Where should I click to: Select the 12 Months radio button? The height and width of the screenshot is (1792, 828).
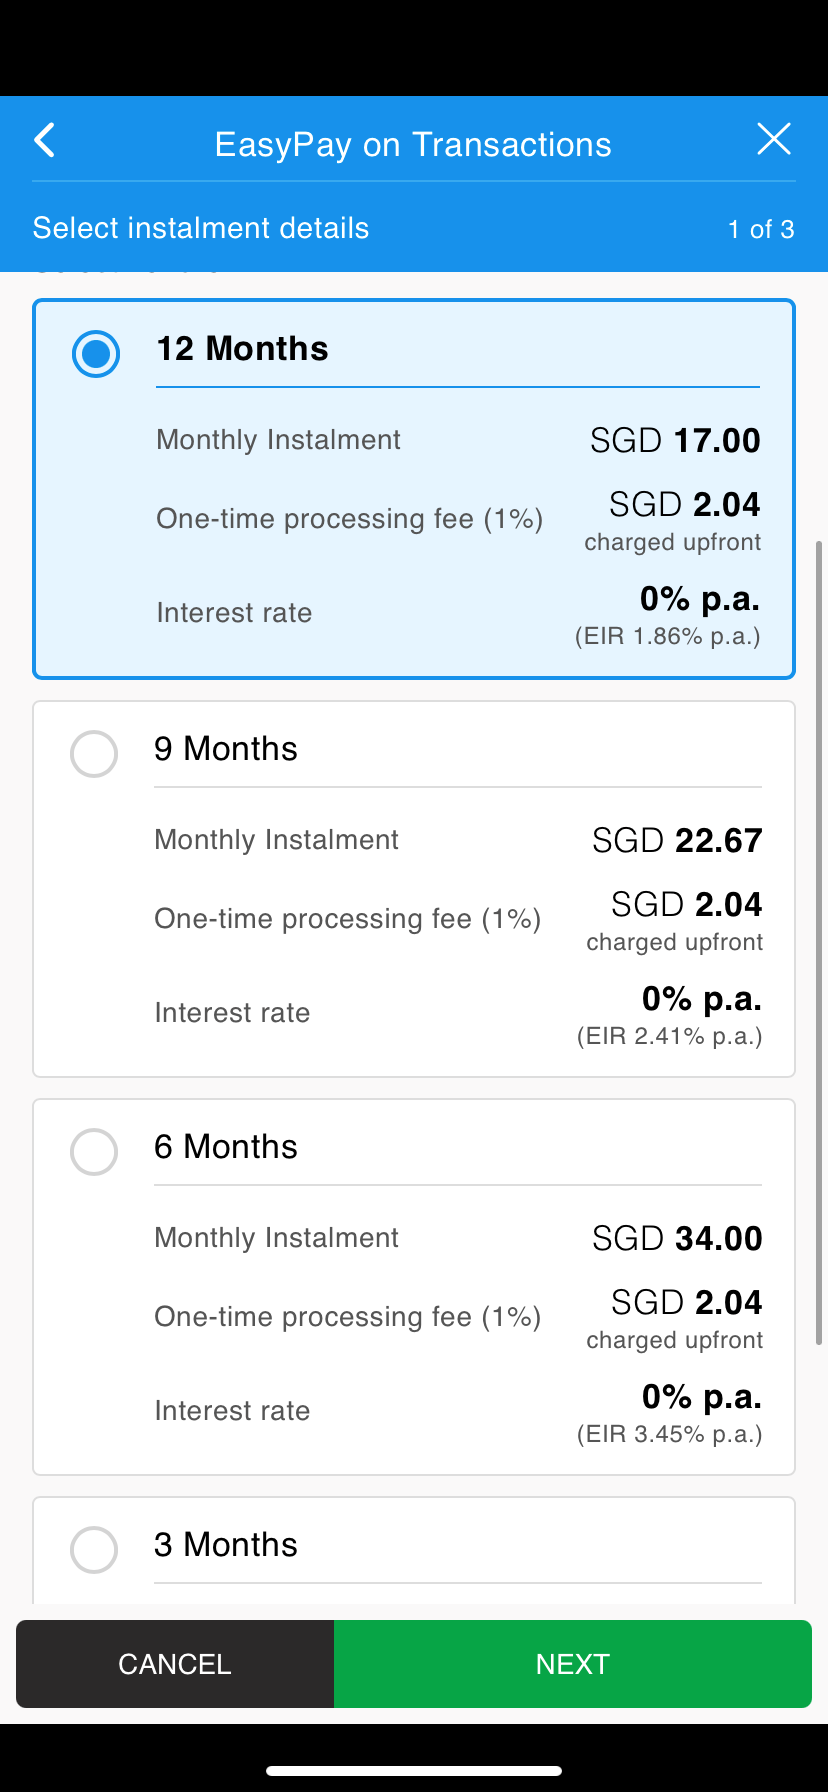(96, 354)
